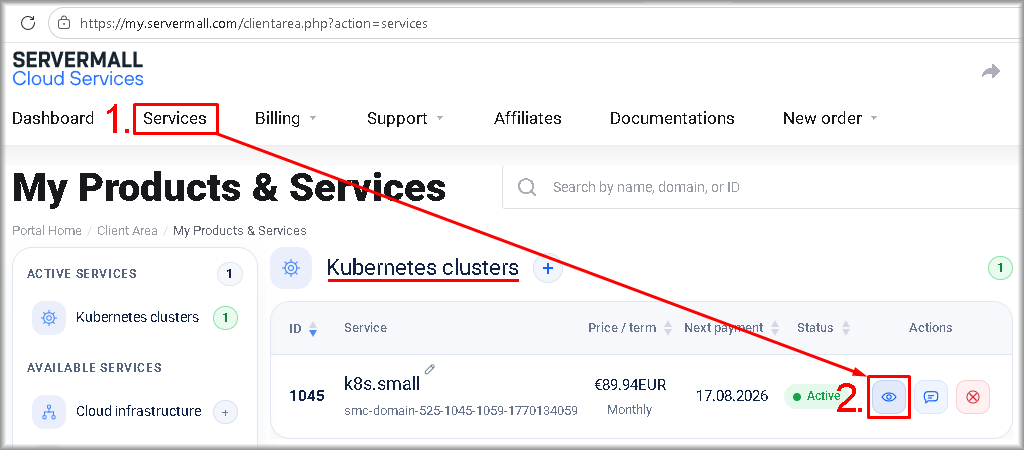Select Kubernetes clusters in the sidebar
Image resolution: width=1024 pixels, height=450 pixels.
click(137, 317)
